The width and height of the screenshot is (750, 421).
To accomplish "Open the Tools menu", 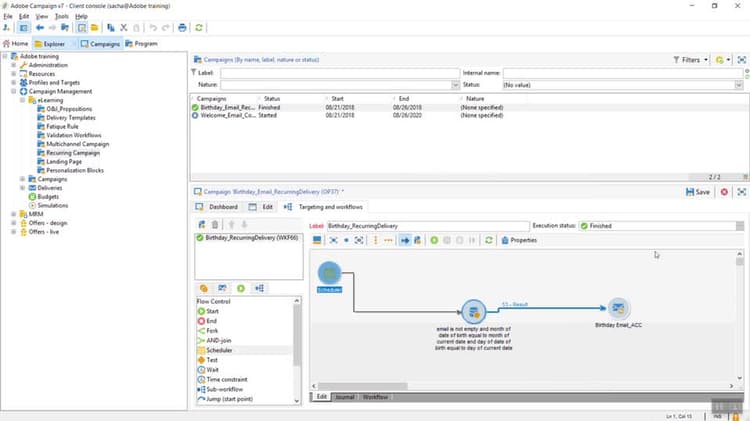I will tap(62, 16).
